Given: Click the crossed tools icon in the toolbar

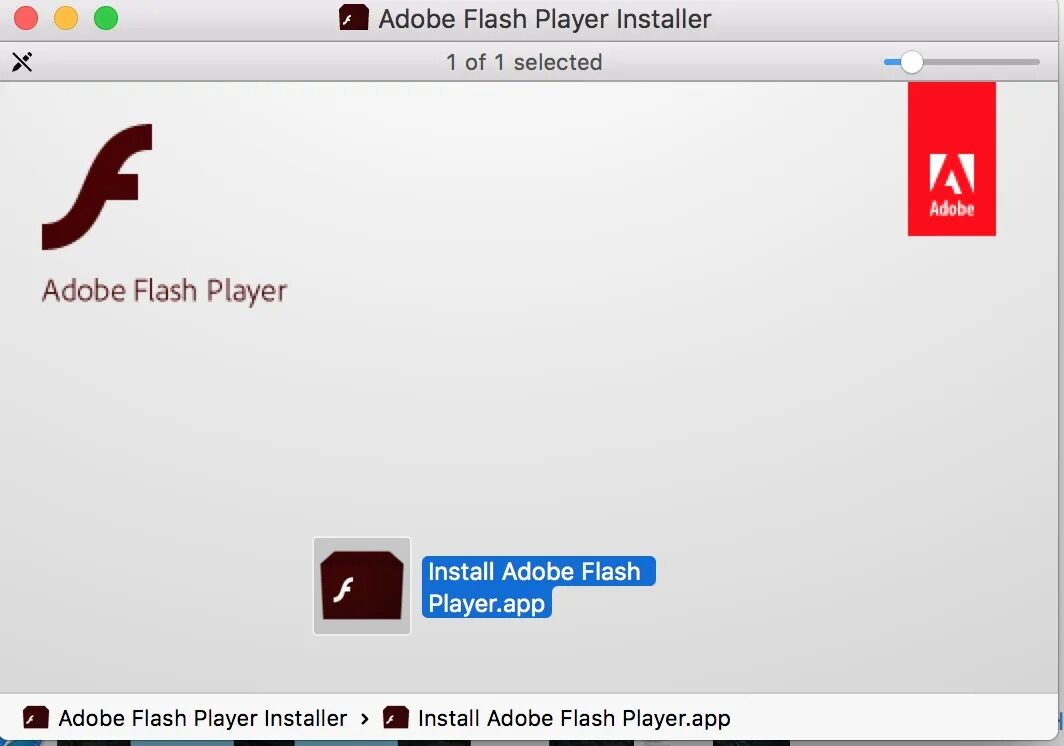Looking at the screenshot, I should click(22, 62).
